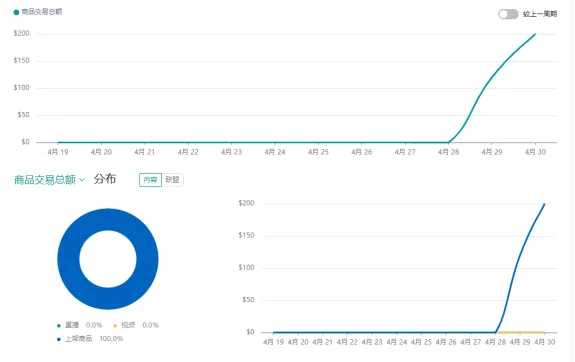This screenshot has width=575, height=362.
Task: Click $150 label on top chart
Action: (x=22, y=61)
